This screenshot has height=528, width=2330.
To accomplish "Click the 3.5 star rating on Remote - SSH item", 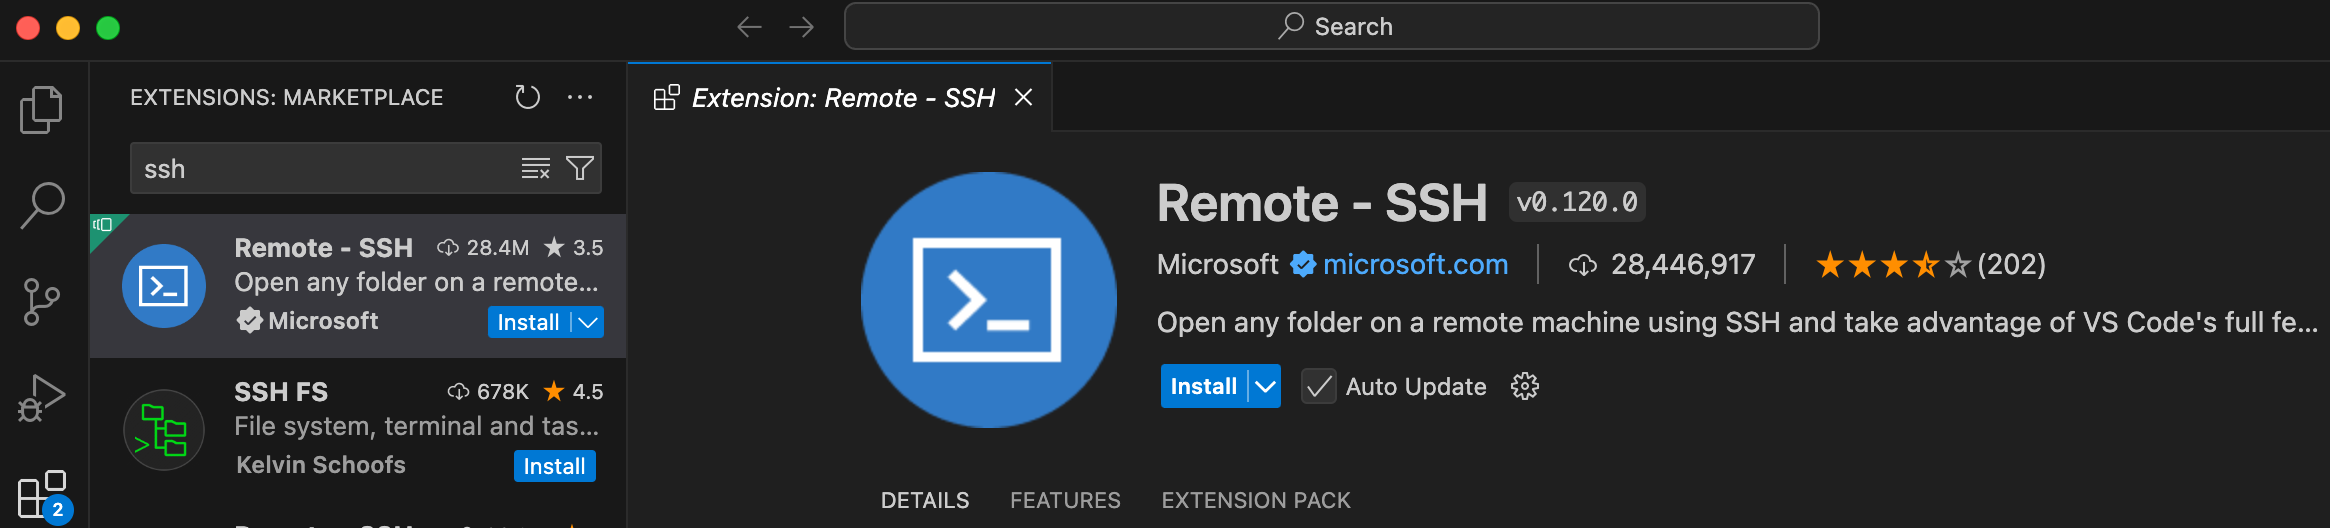I will (574, 247).
